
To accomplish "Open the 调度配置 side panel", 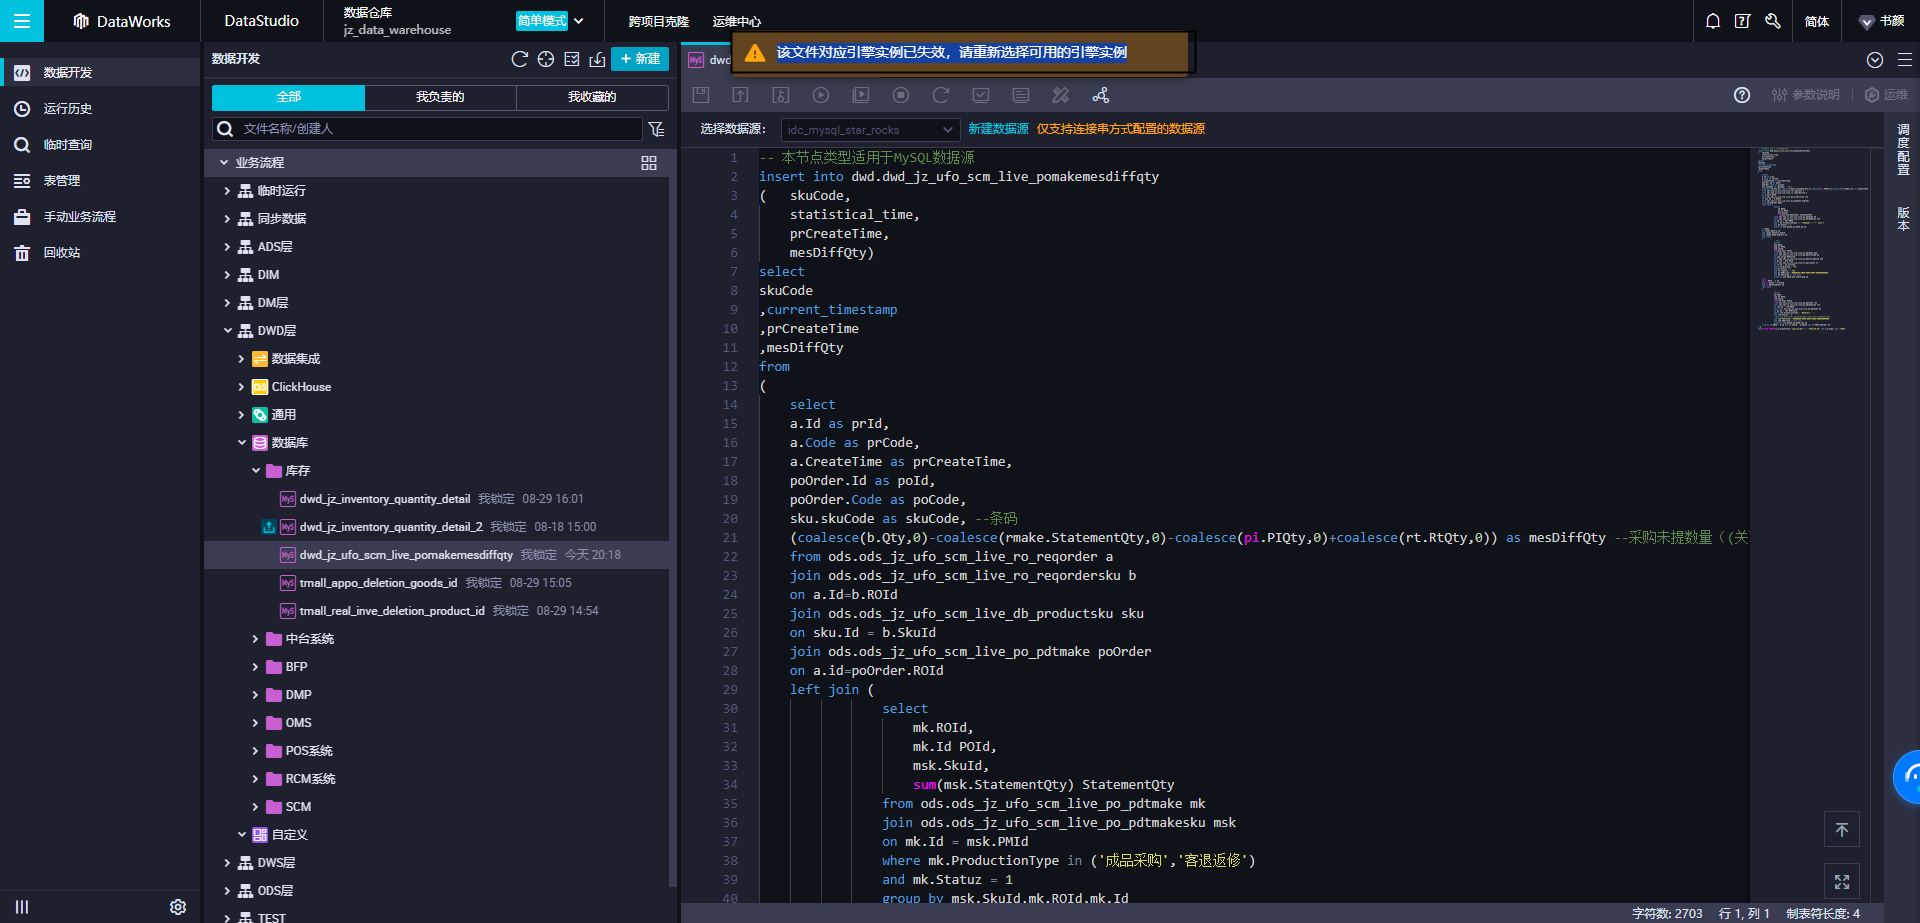I will coord(1903,149).
